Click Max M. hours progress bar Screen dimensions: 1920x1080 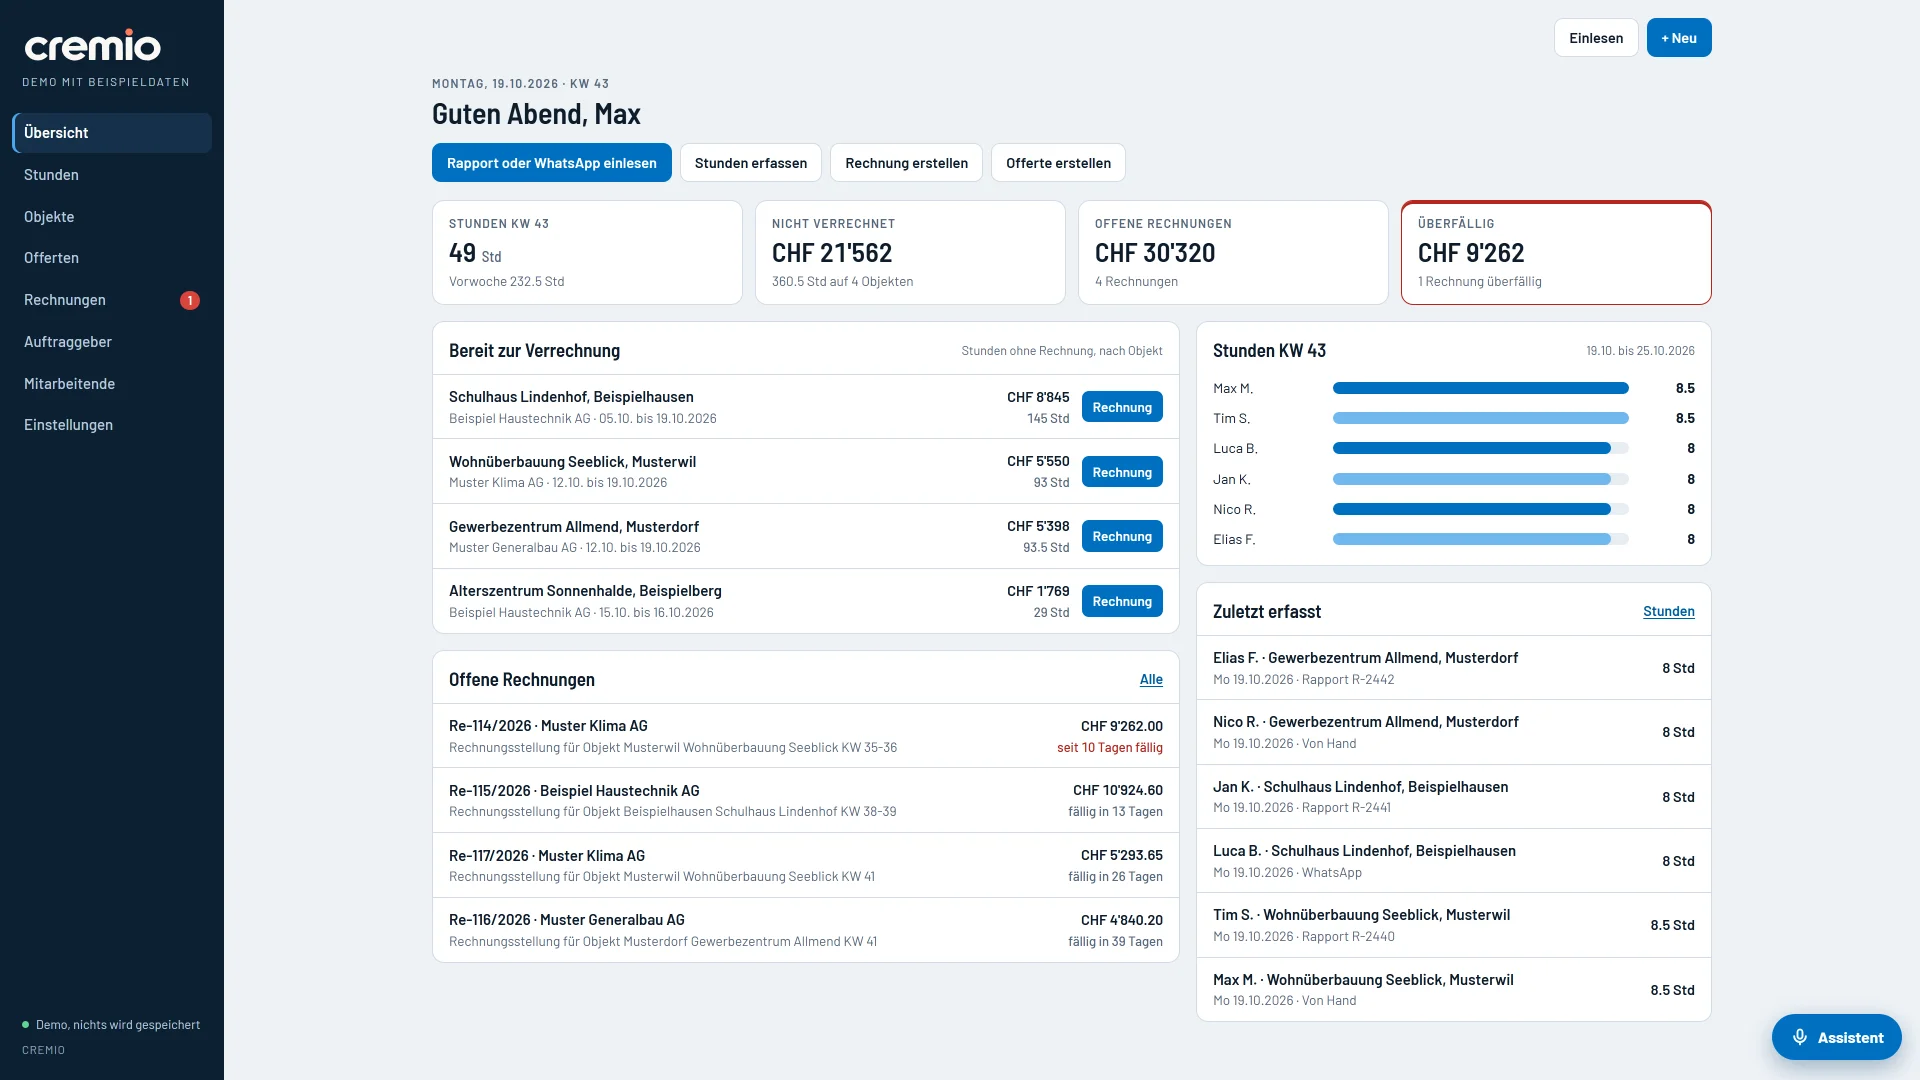[x=1480, y=388]
